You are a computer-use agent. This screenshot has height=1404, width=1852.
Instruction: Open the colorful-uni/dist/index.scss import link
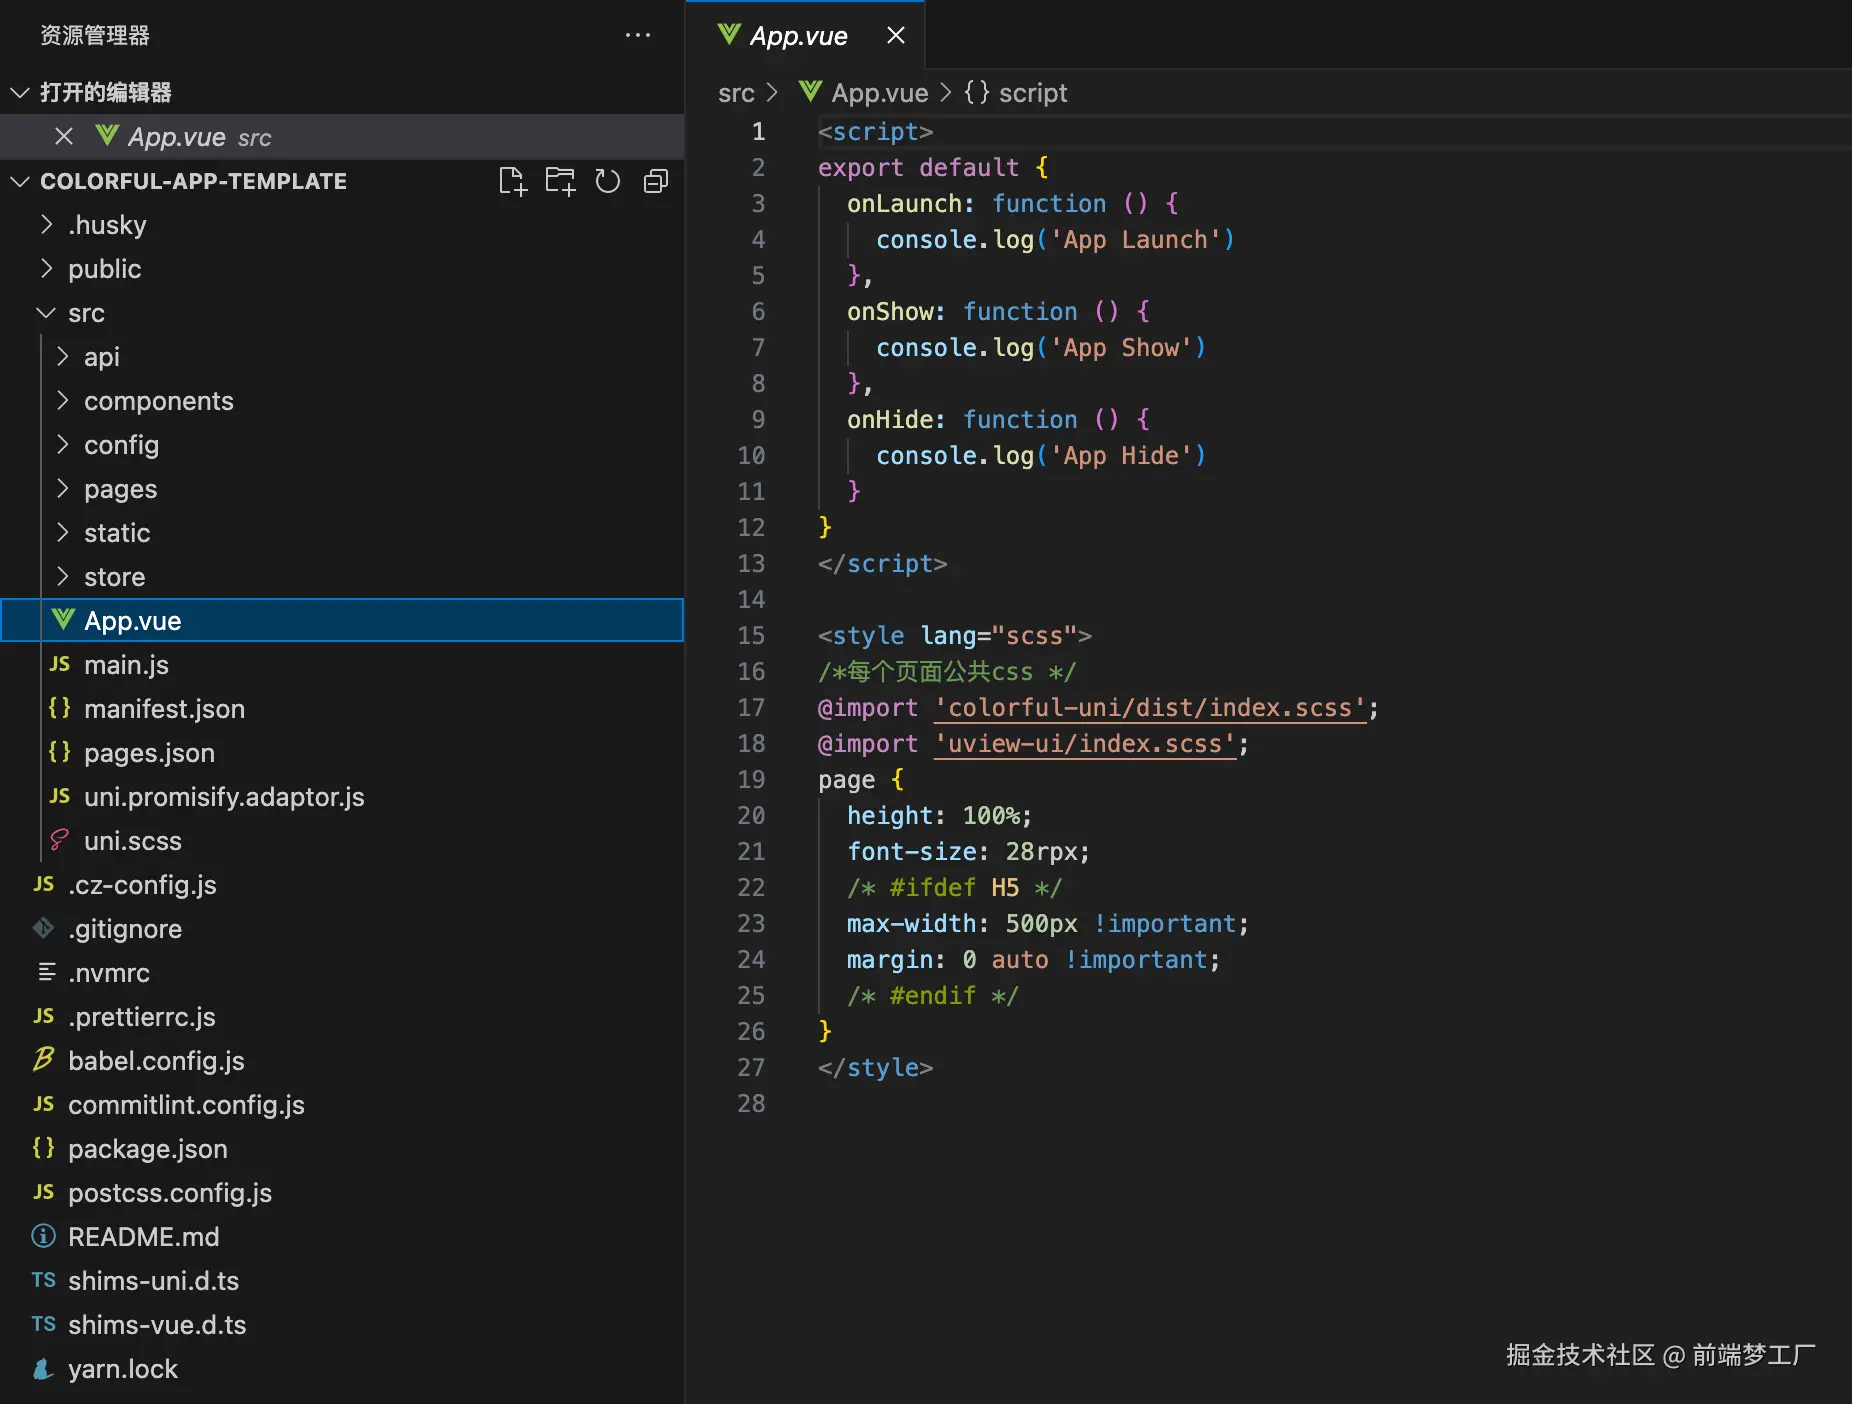[1150, 708]
